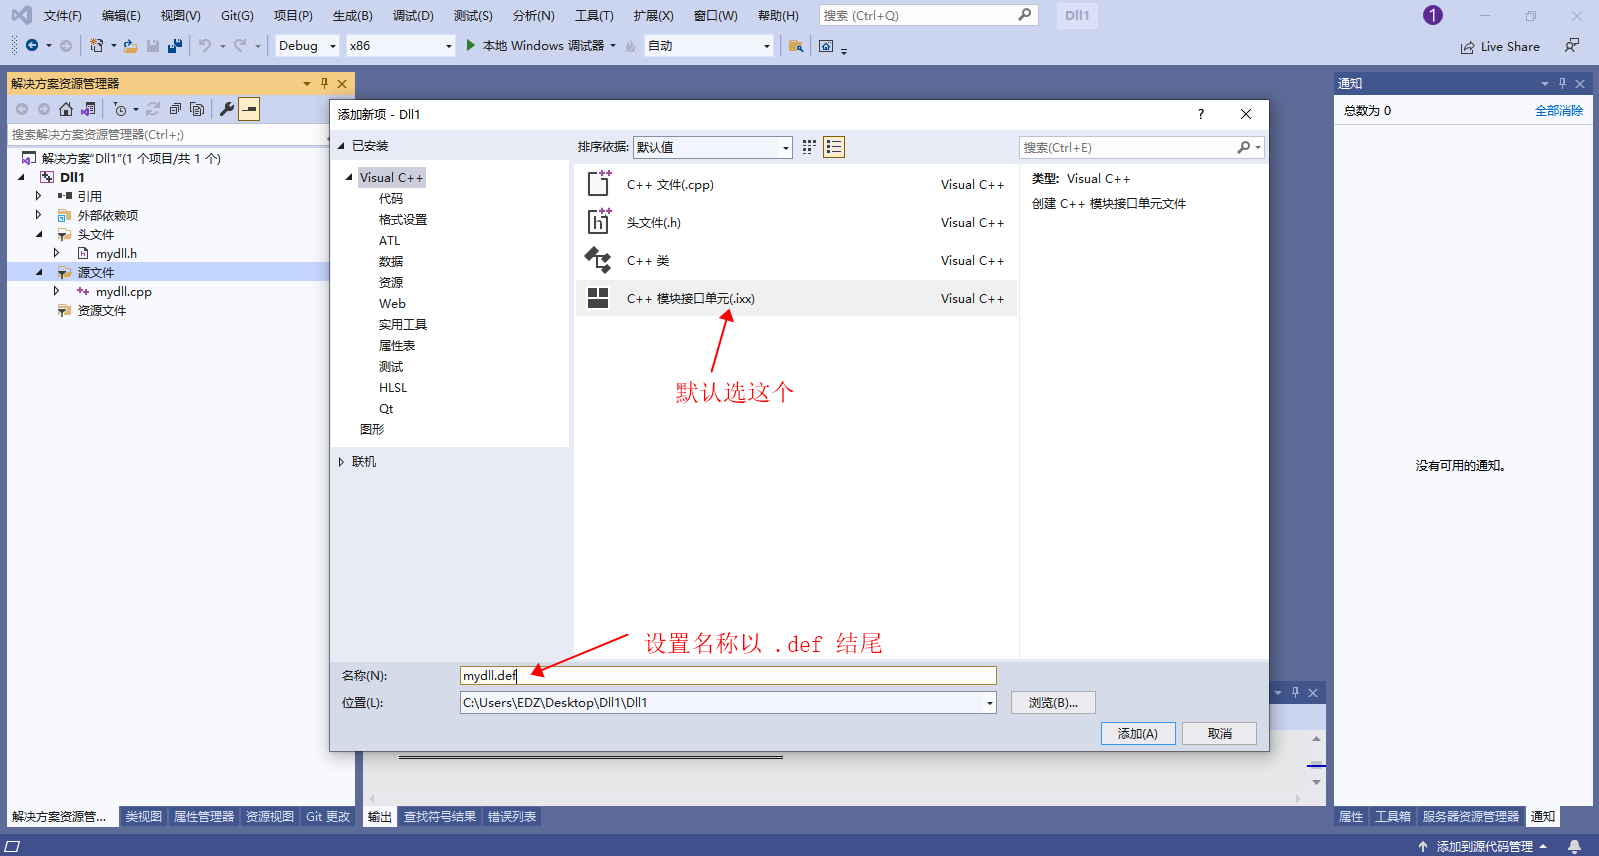Click 添加到源代码管理 in status bar
This screenshot has height=856, width=1599.
(x=1484, y=846)
